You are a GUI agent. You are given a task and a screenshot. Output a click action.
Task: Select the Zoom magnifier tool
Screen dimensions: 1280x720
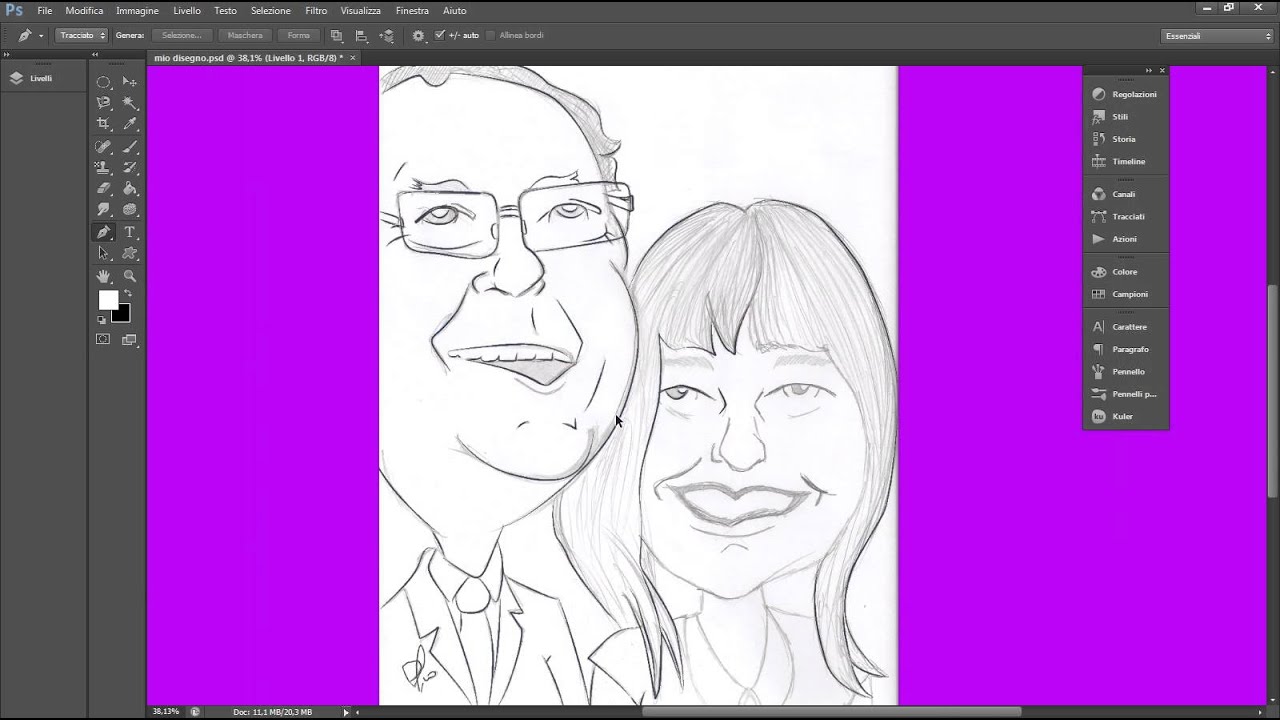[x=129, y=276]
